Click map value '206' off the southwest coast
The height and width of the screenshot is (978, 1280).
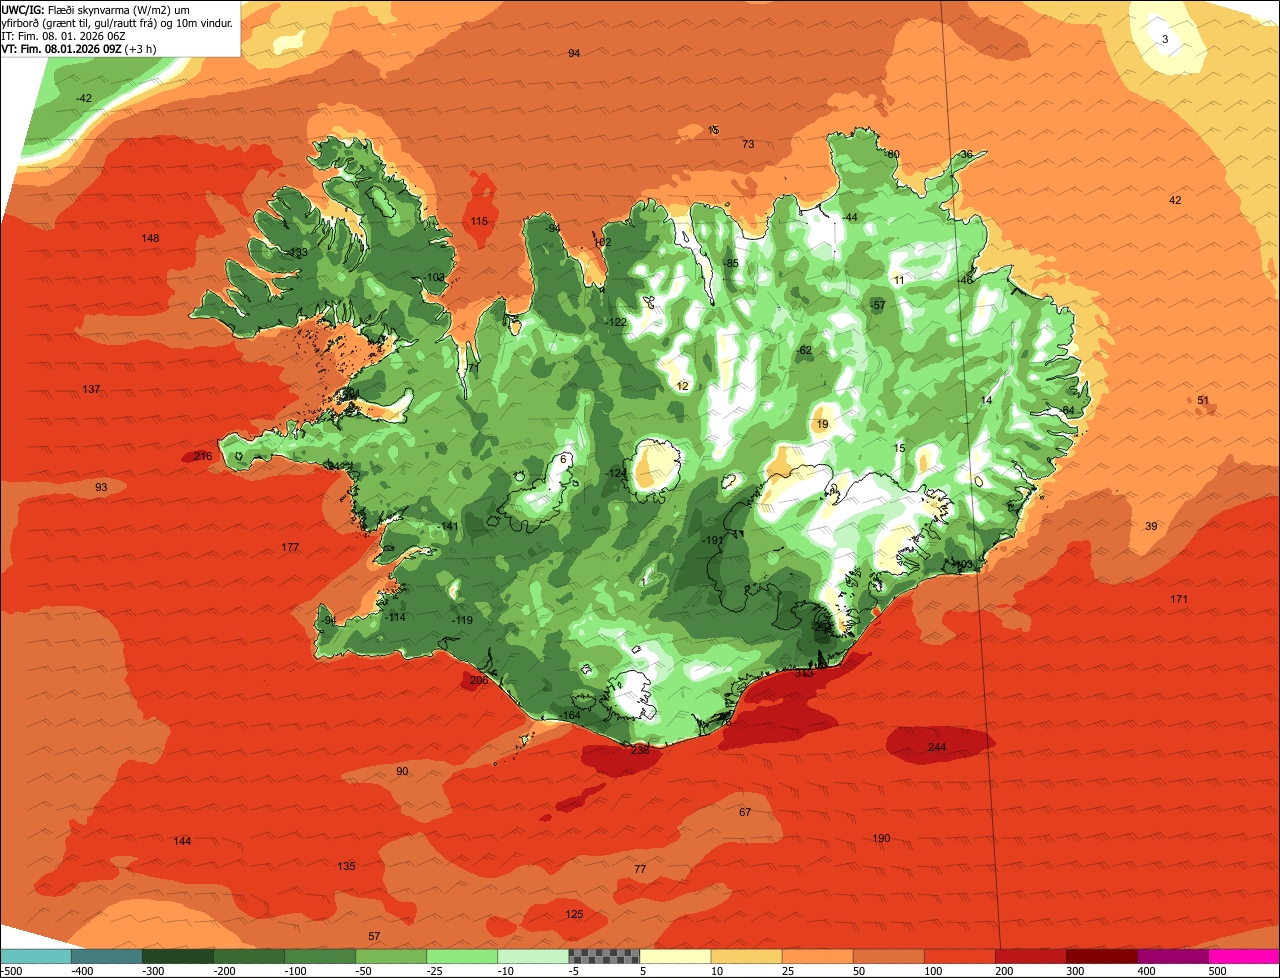[x=478, y=680]
